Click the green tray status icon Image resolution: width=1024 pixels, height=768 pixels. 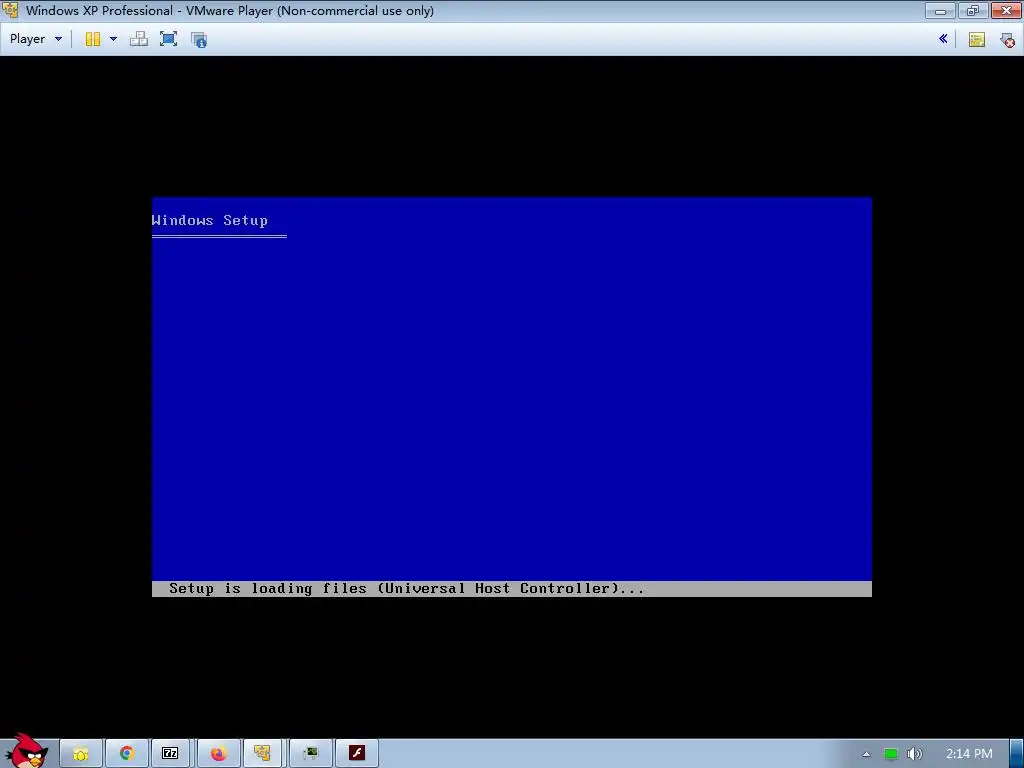click(x=891, y=754)
